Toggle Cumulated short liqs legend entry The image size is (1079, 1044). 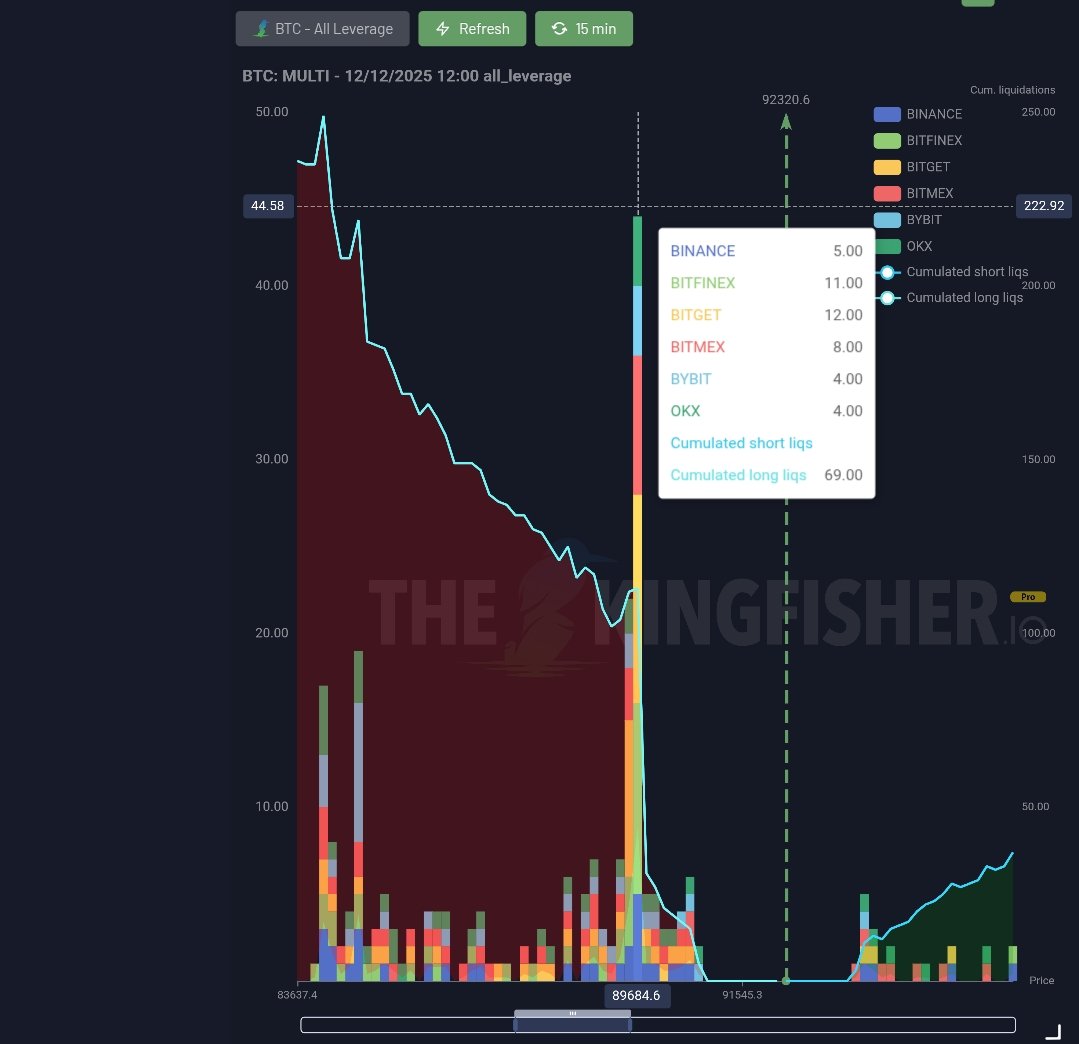click(x=952, y=272)
